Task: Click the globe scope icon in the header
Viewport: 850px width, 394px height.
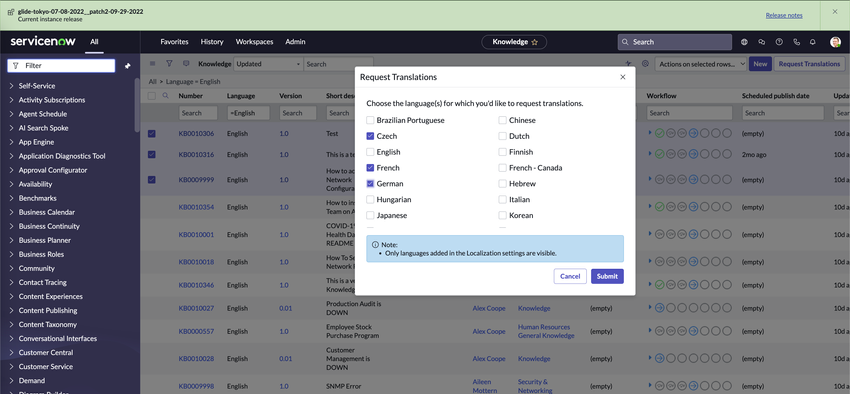Action: click(x=744, y=42)
